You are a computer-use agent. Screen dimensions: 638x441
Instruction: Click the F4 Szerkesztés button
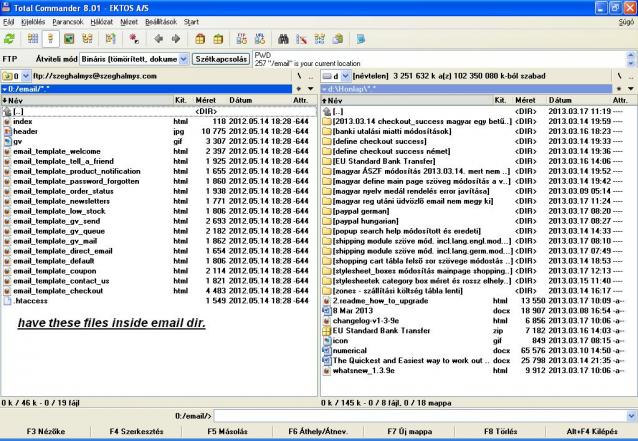click(136, 431)
